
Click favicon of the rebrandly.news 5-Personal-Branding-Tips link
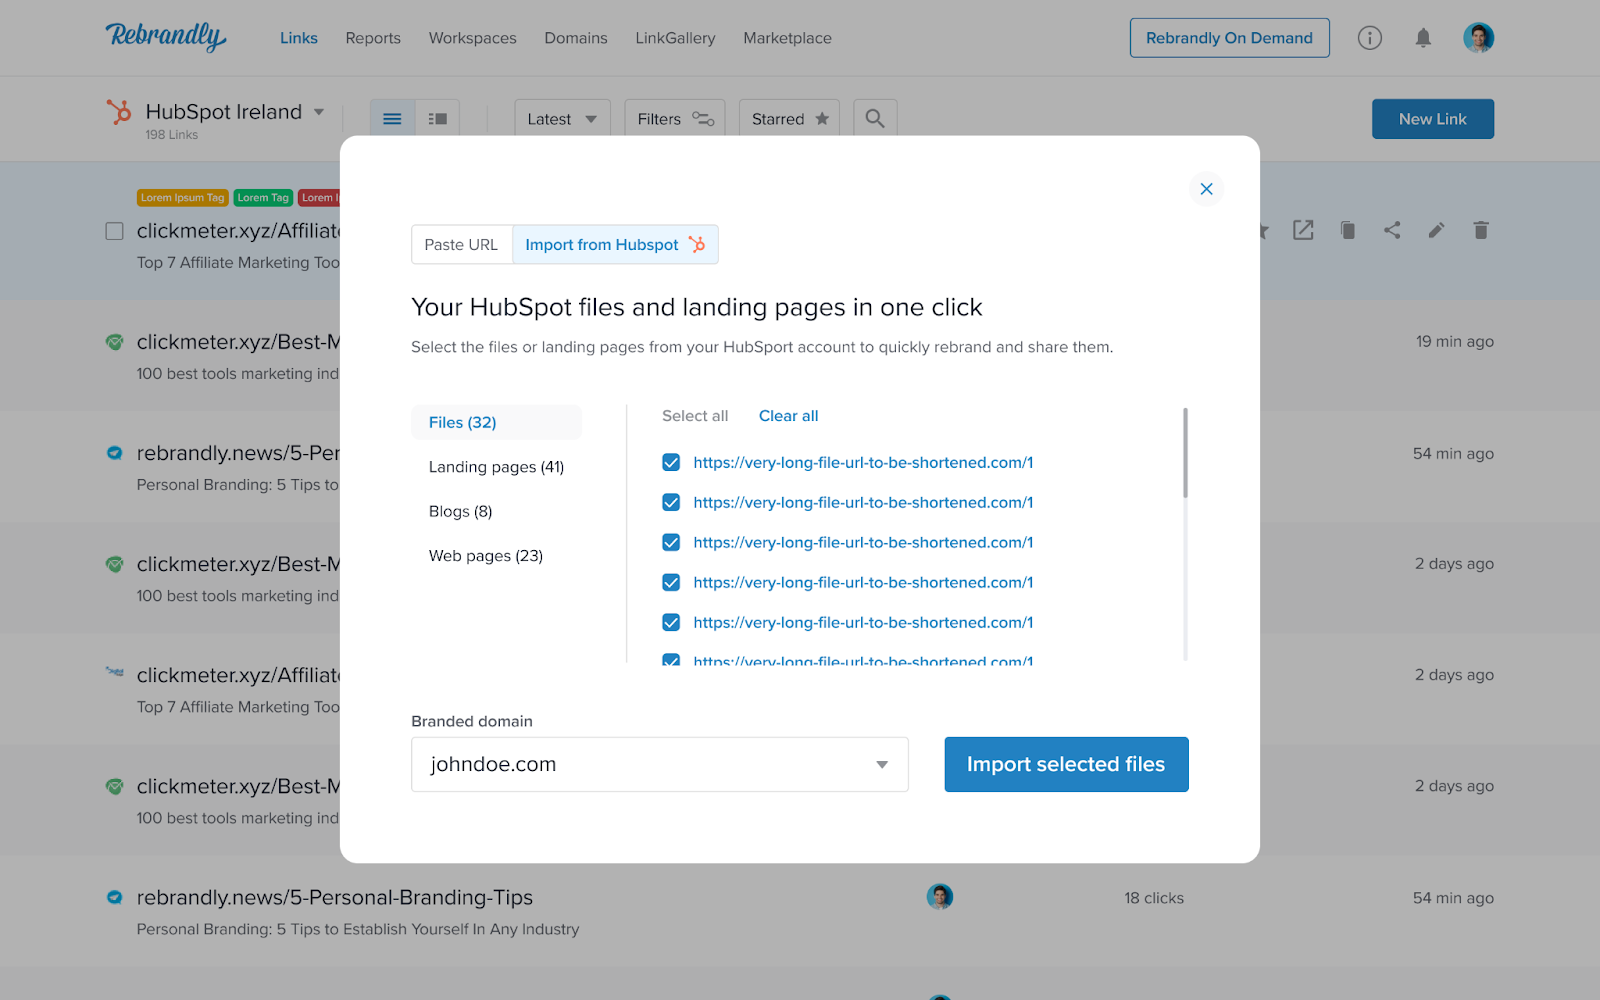(x=115, y=898)
